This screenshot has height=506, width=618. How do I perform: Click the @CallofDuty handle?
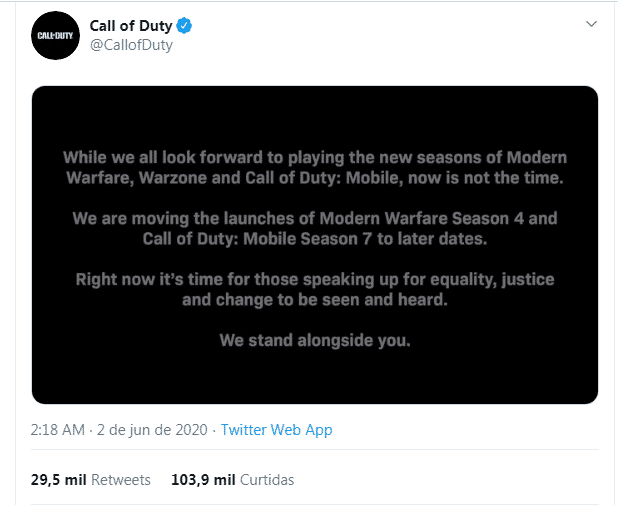click(131, 45)
